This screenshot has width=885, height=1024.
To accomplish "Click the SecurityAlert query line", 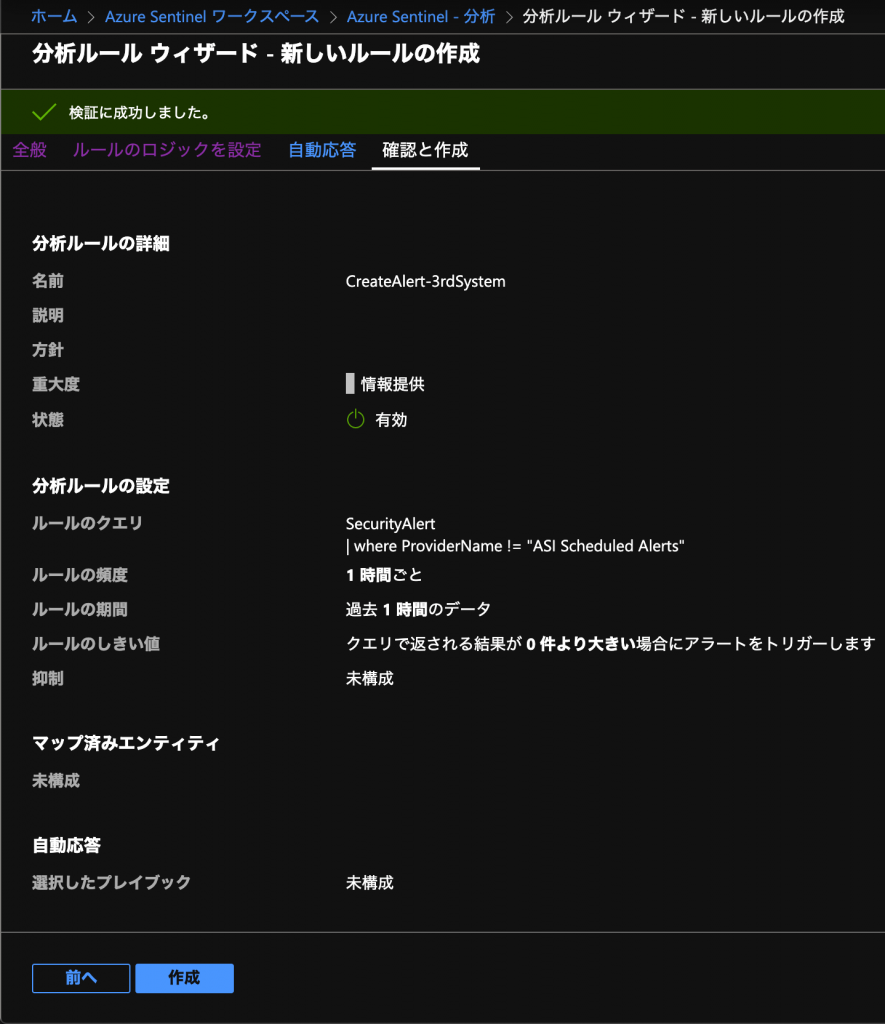I will point(390,524).
